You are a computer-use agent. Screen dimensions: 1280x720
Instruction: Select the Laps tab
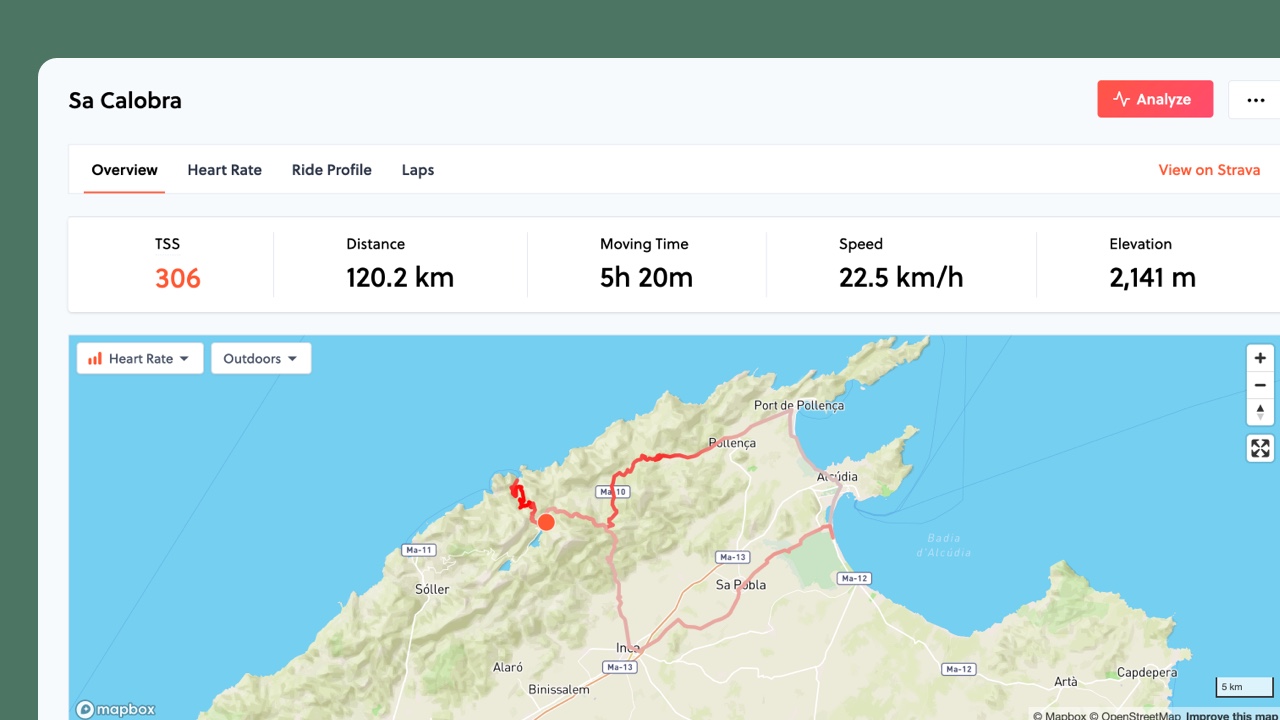417,170
